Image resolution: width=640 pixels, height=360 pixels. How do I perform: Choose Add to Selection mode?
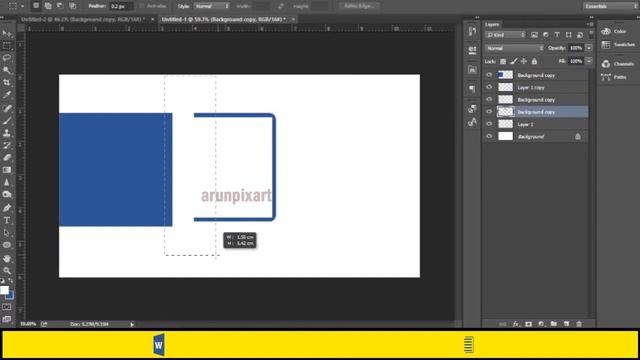tap(48, 6)
